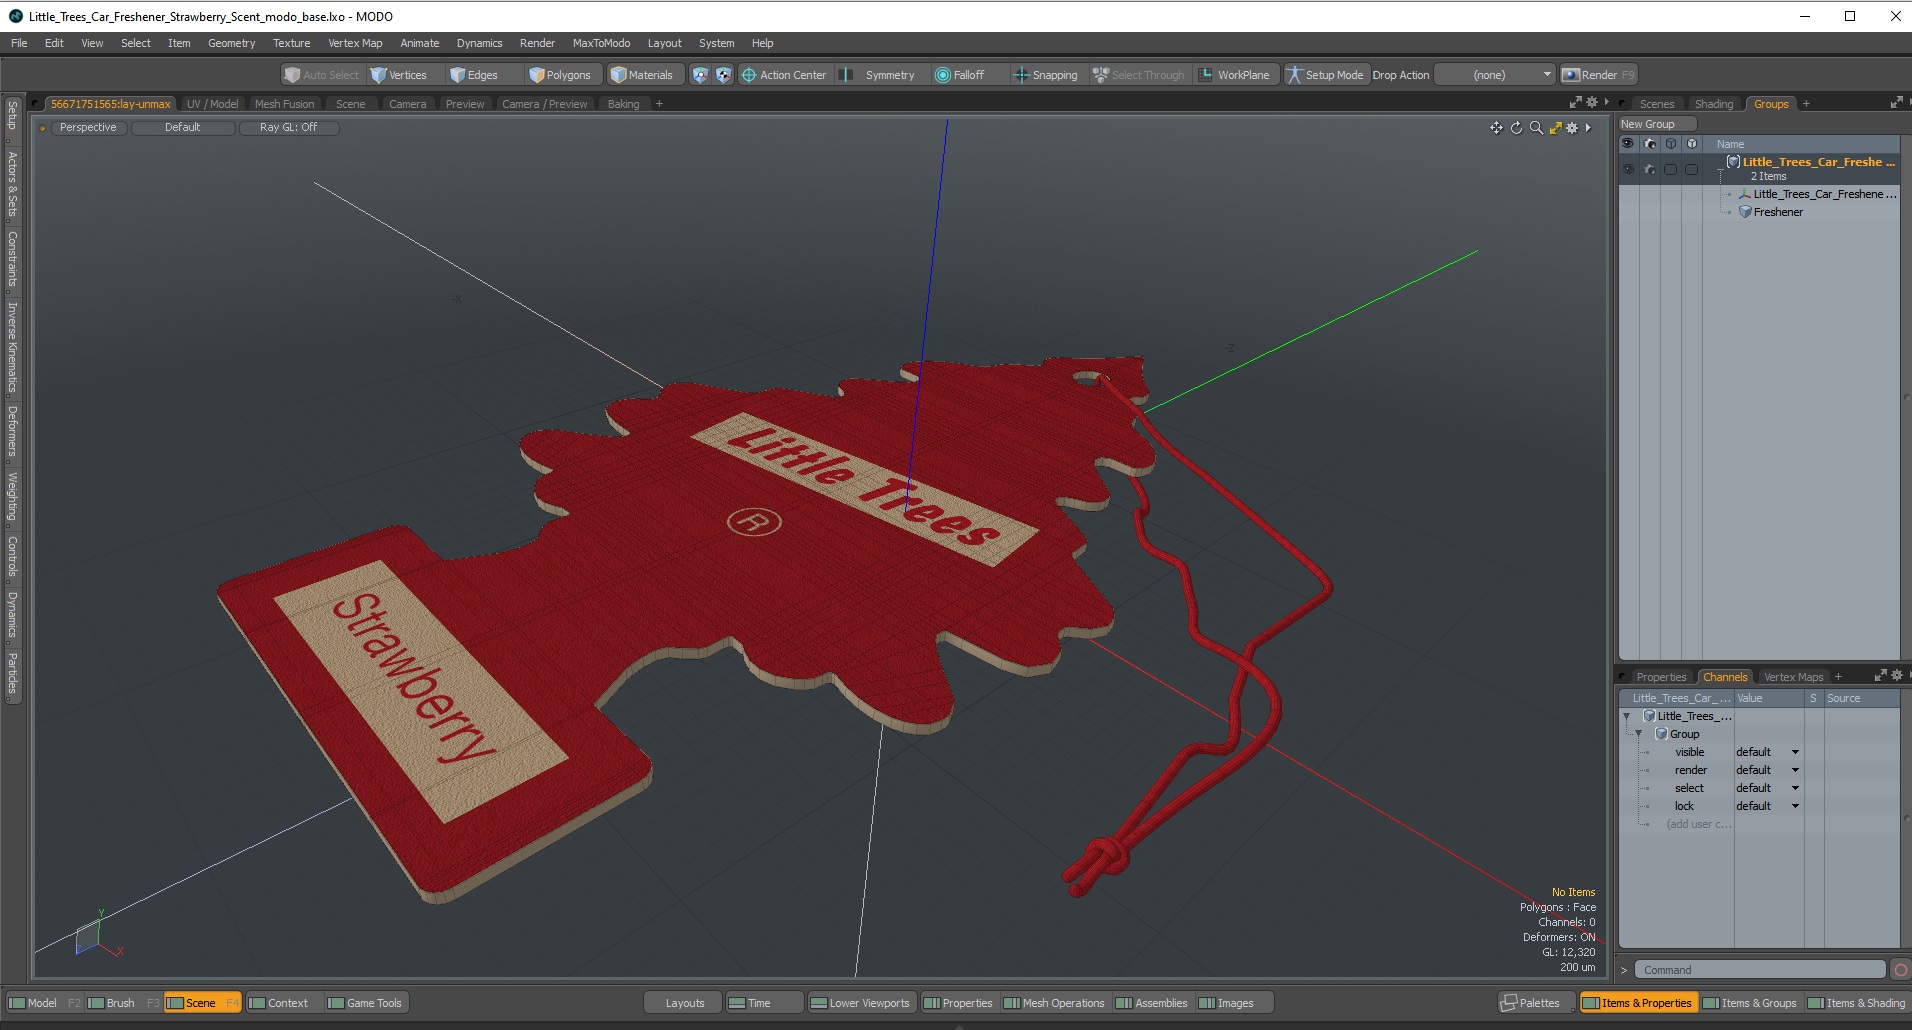Open the render channel default dropdown
This screenshot has height=1030, width=1912.
[x=1768, y=770]
